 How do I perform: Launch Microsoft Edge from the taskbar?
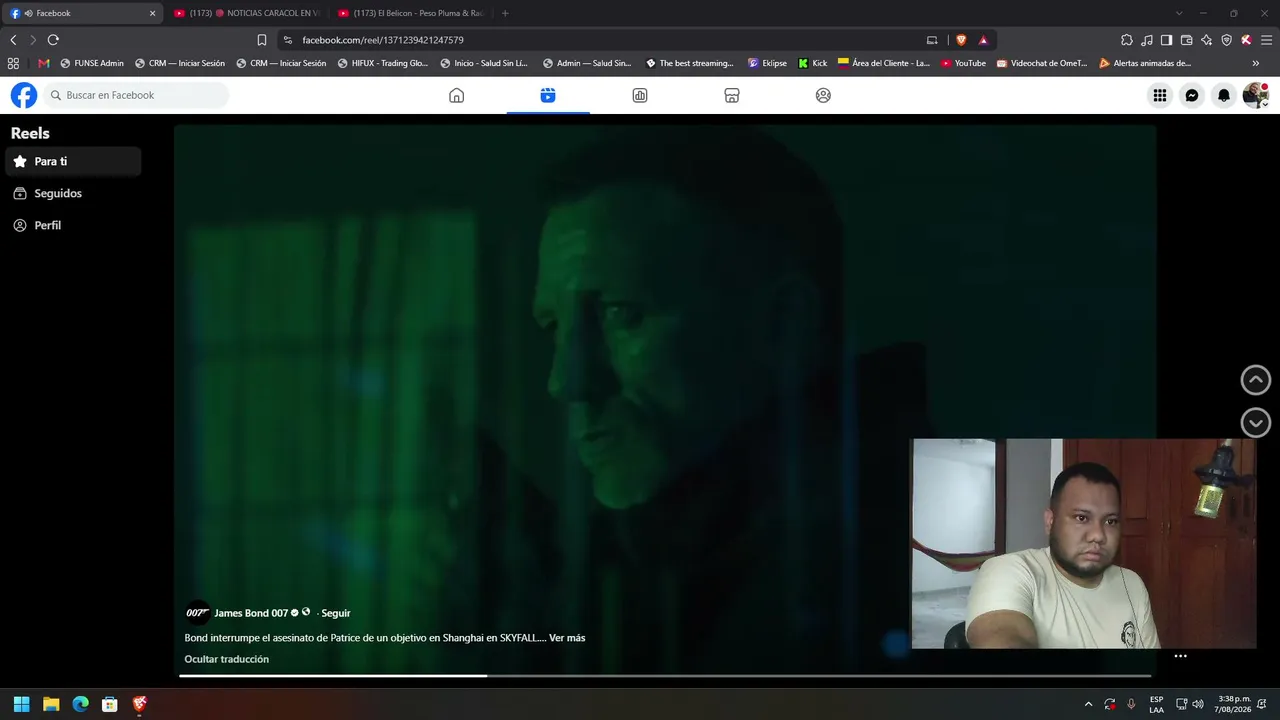pos(81,704)
